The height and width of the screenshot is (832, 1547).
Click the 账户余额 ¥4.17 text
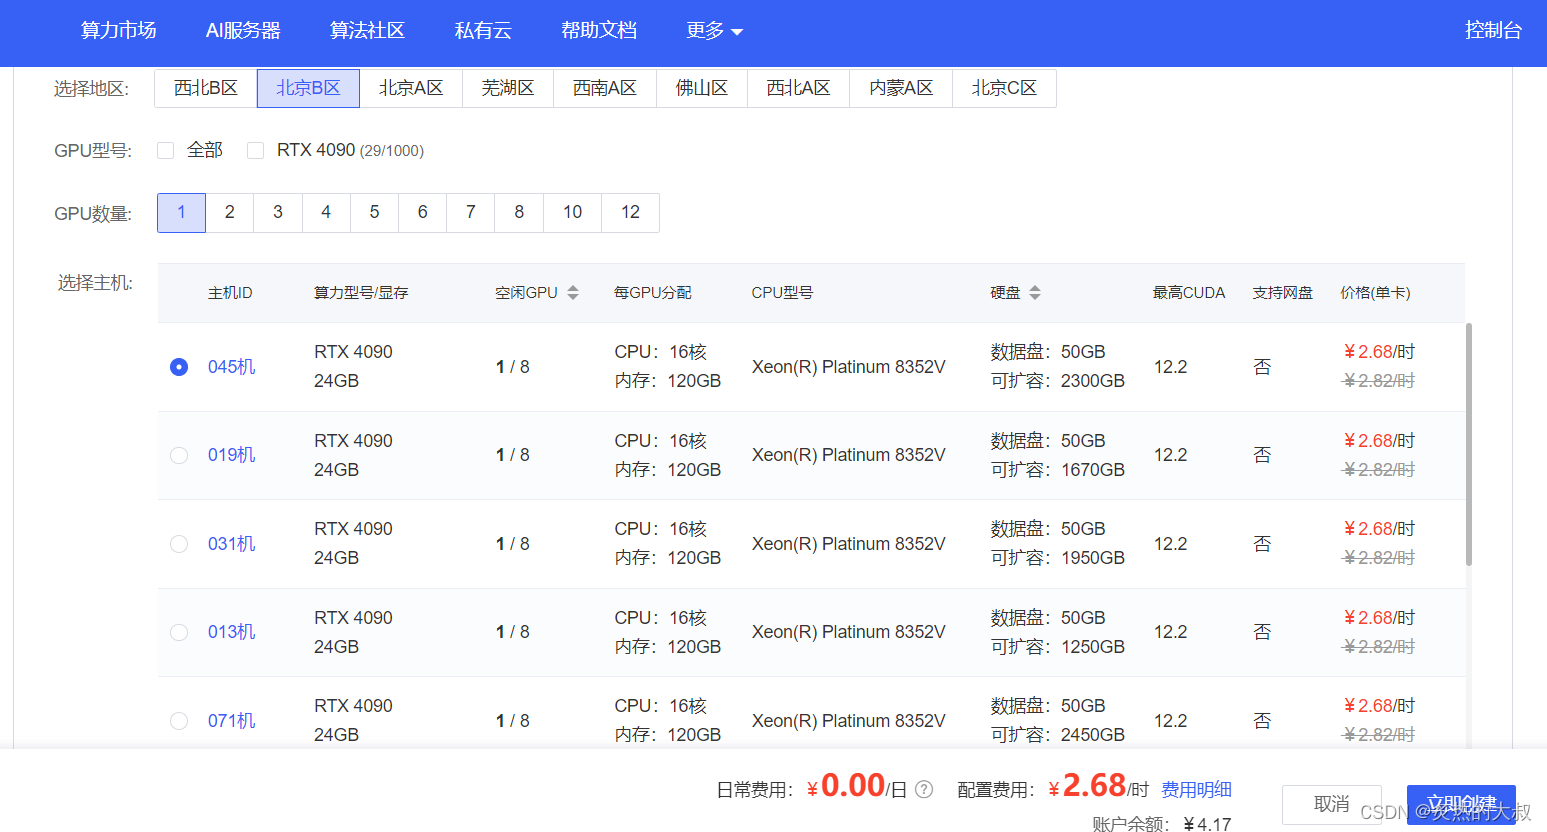(x=1161, y=824)
